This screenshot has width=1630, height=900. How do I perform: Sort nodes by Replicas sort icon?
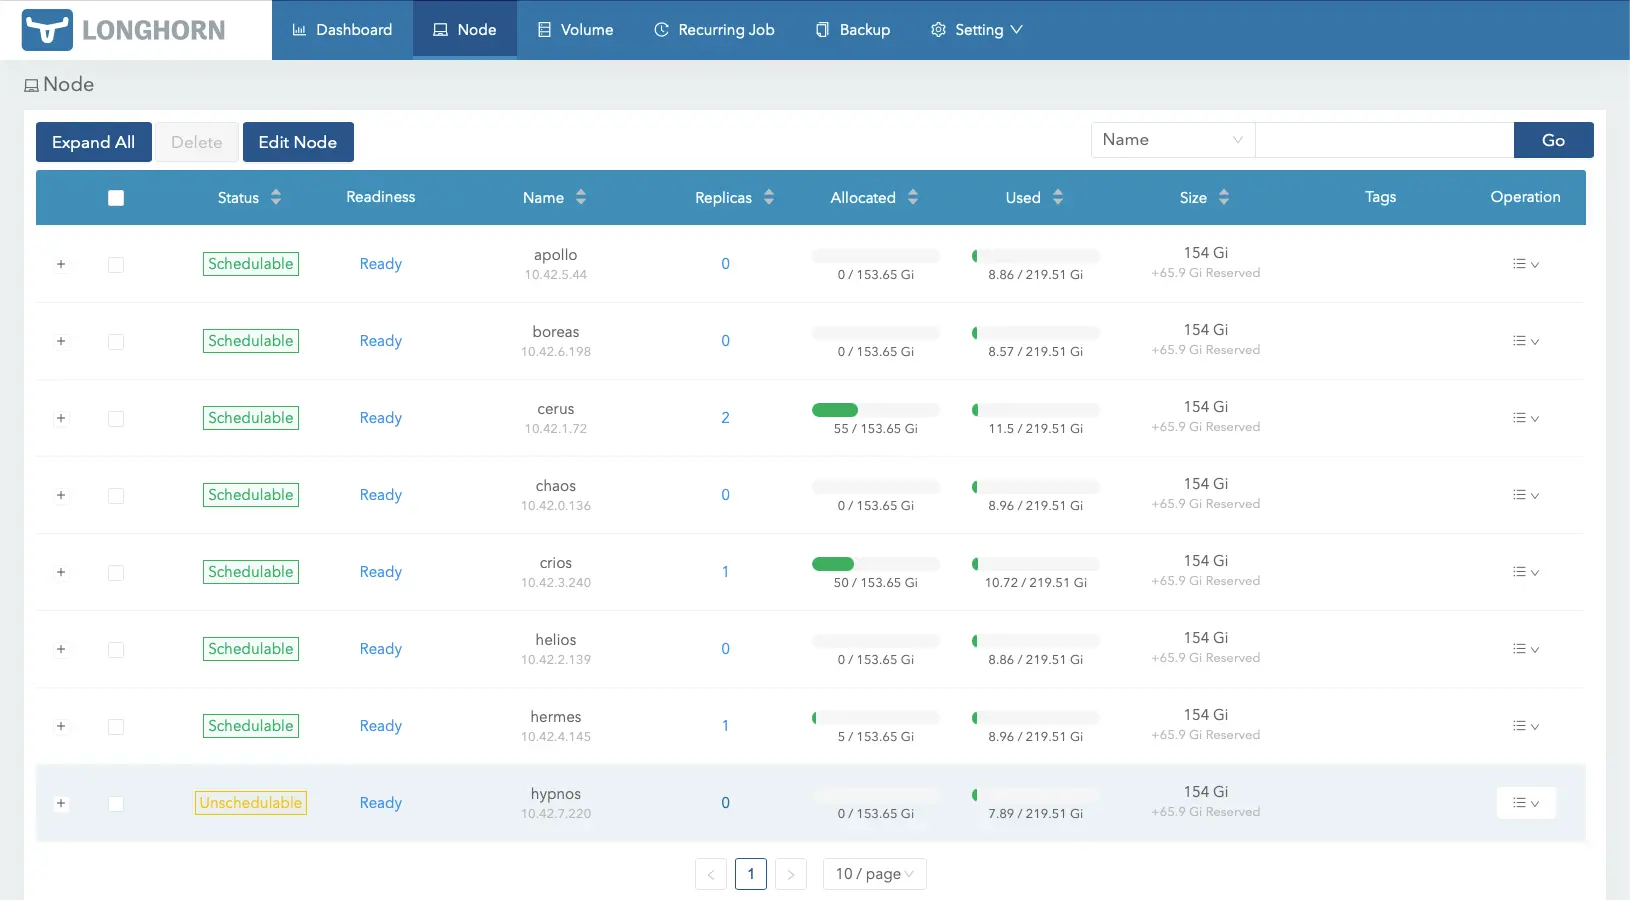point(769,198)
